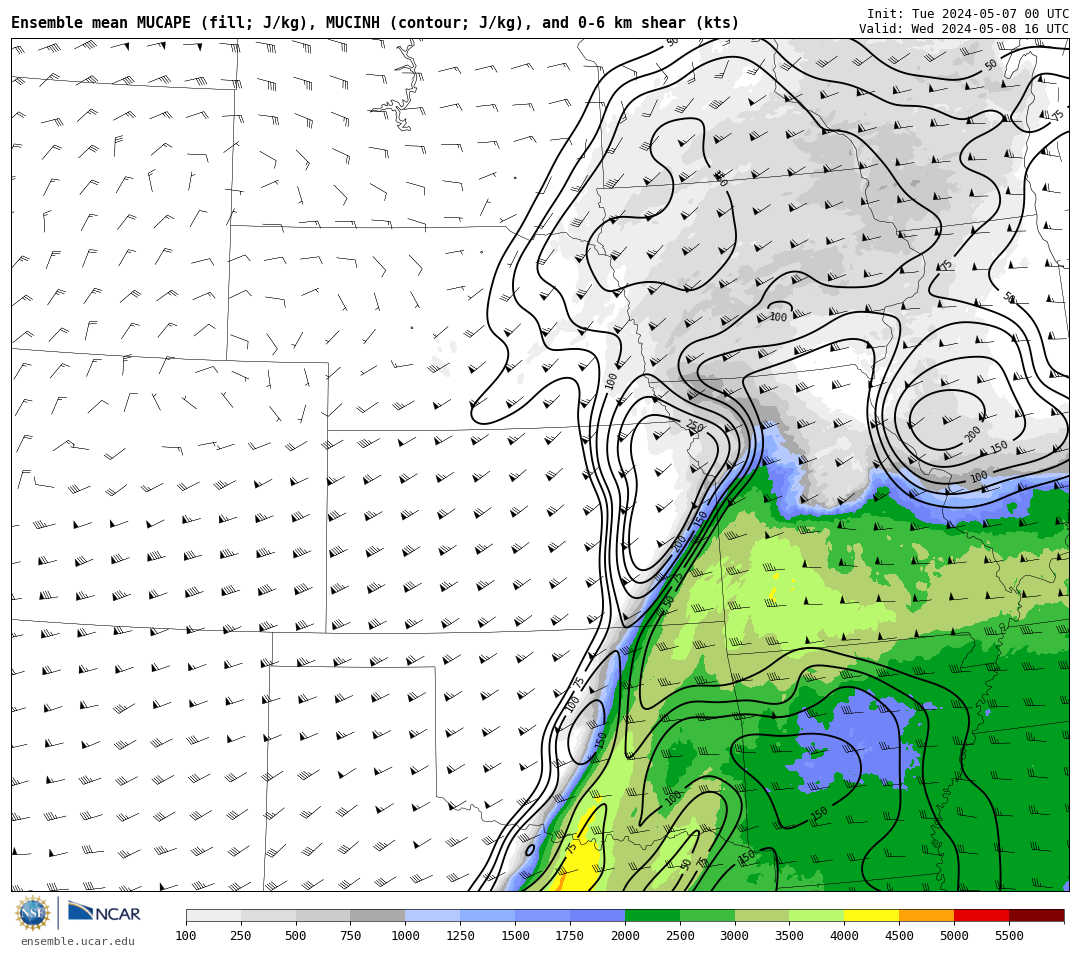Pick the dark green 2000–2500 legend swatch
The width and height of the screenshot is (1080, 954).
(652, 915)
